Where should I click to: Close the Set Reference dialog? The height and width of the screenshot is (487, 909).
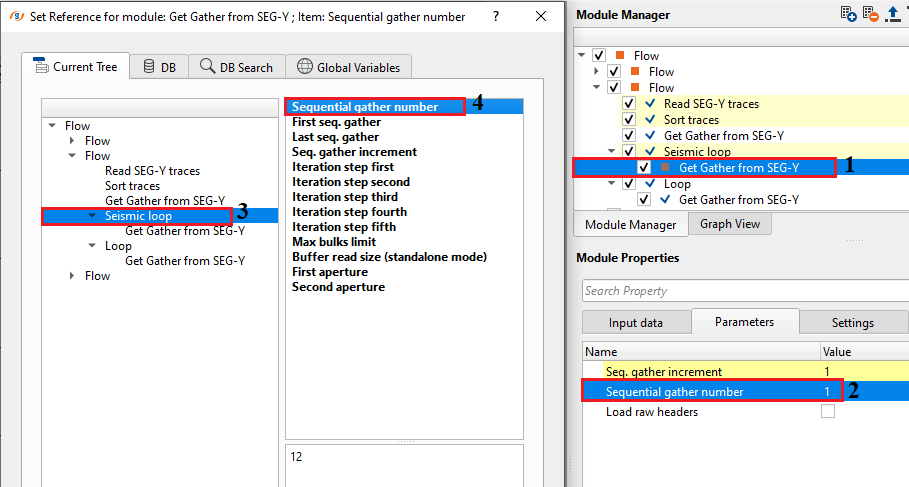pos(541,16)
